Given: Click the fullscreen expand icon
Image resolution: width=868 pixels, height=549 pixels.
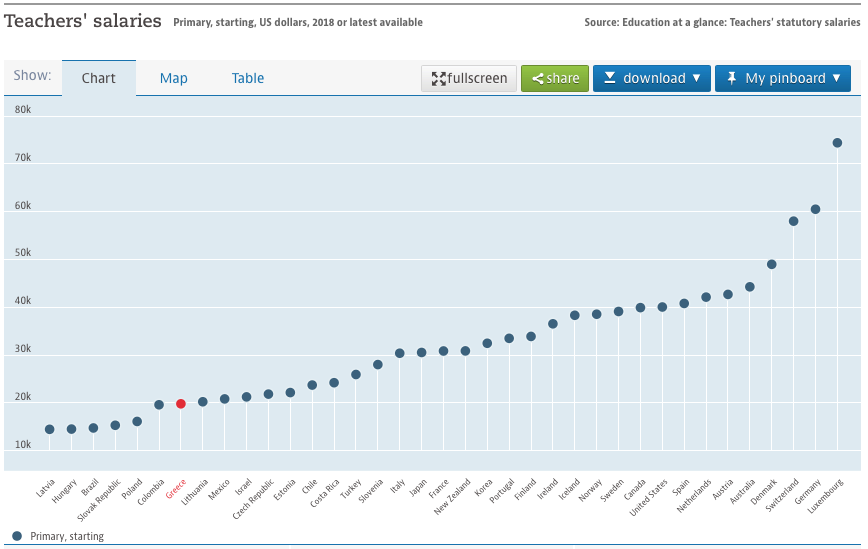Looking at the screenshot, I should [438, 79].
